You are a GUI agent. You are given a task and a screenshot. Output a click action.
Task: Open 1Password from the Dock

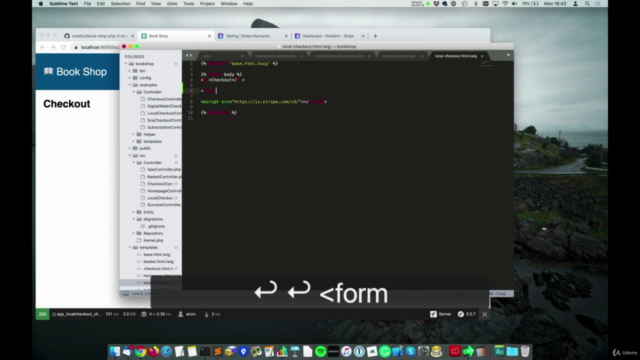coord(359,351)
